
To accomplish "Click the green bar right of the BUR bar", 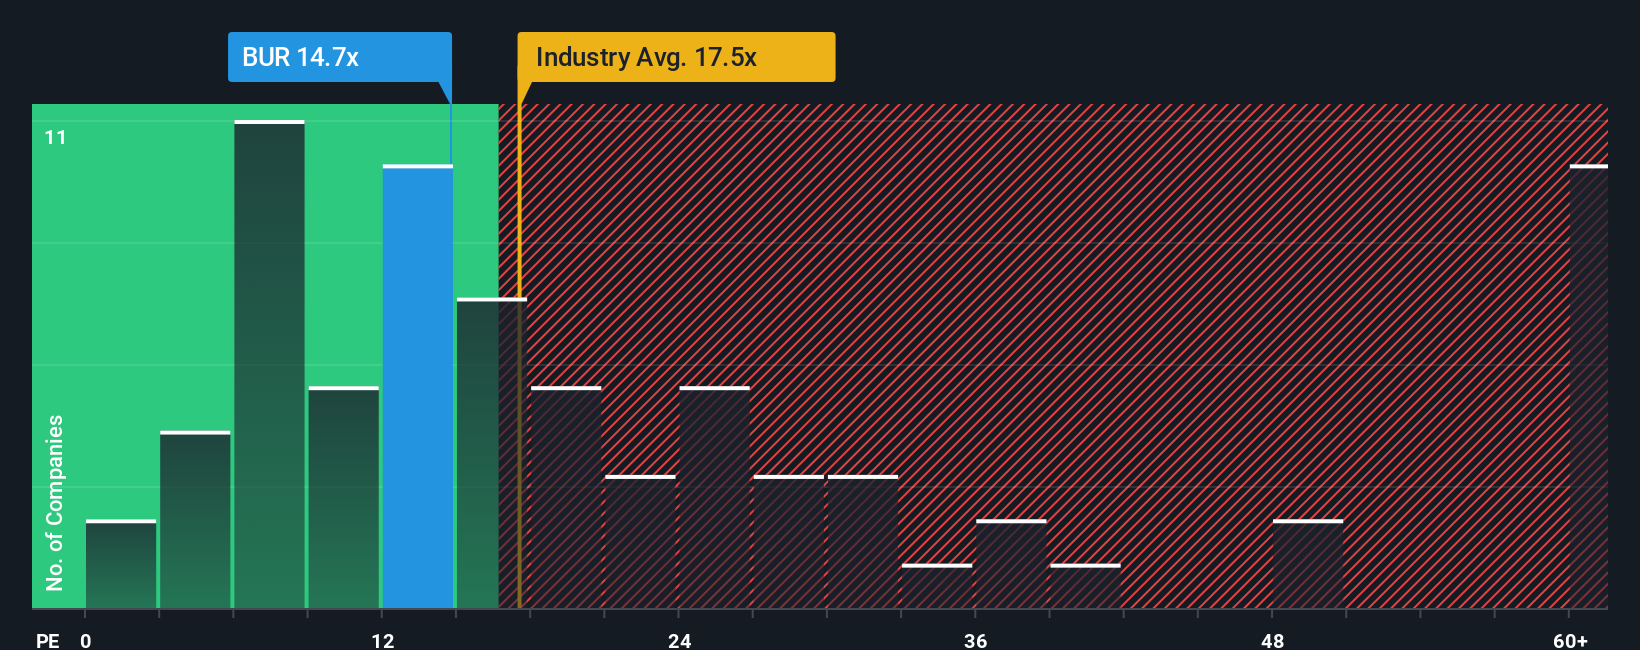I will [478, 453].
